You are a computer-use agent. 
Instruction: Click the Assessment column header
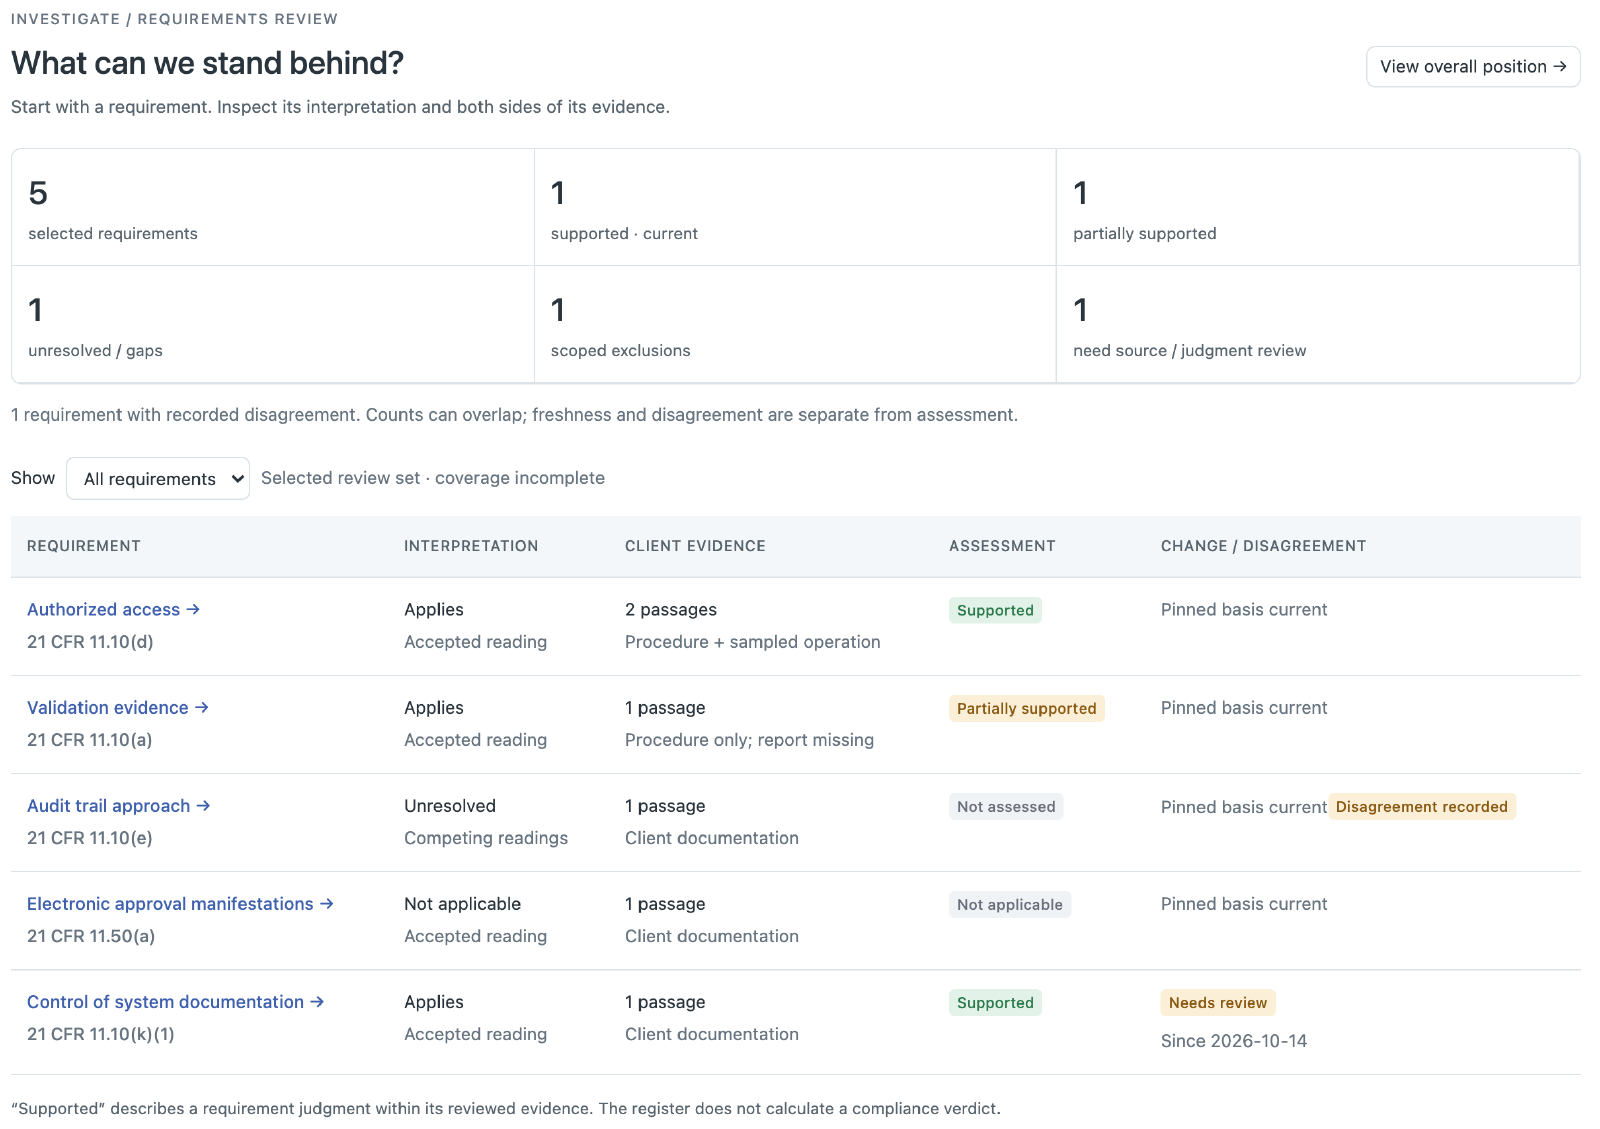[x=1002, y=546]
